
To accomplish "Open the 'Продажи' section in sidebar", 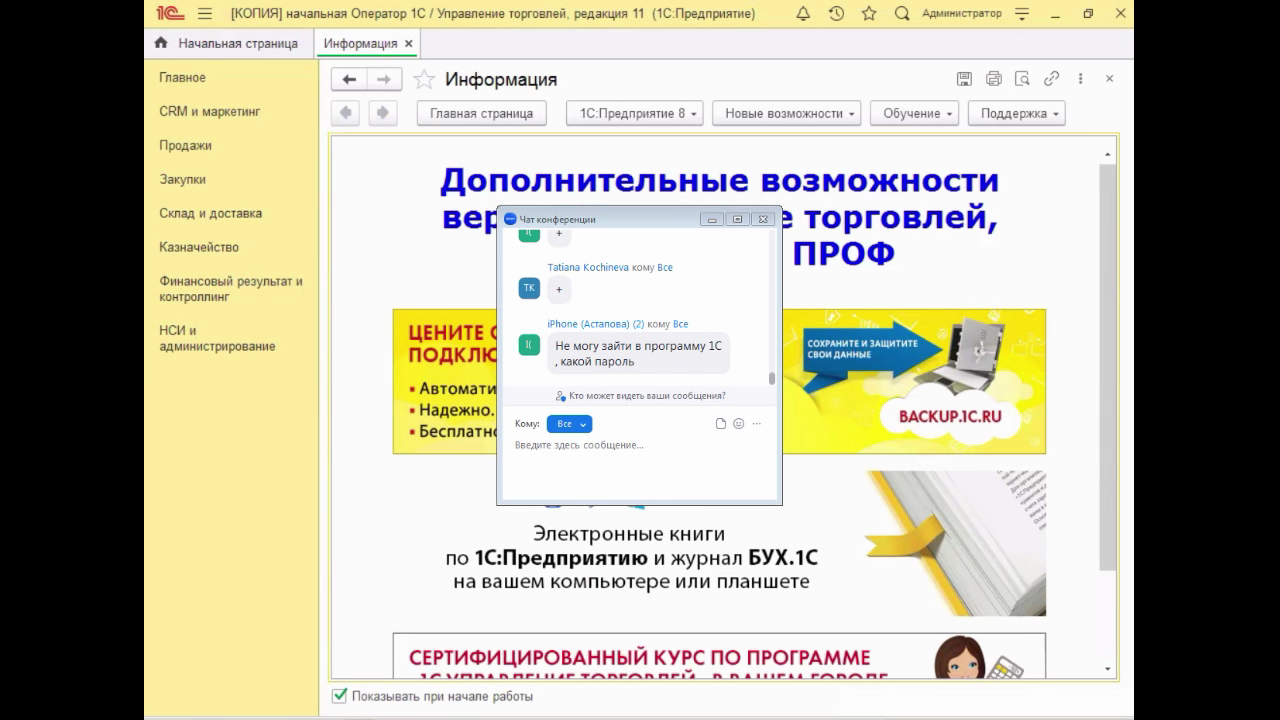I will [x=185, y=146].
